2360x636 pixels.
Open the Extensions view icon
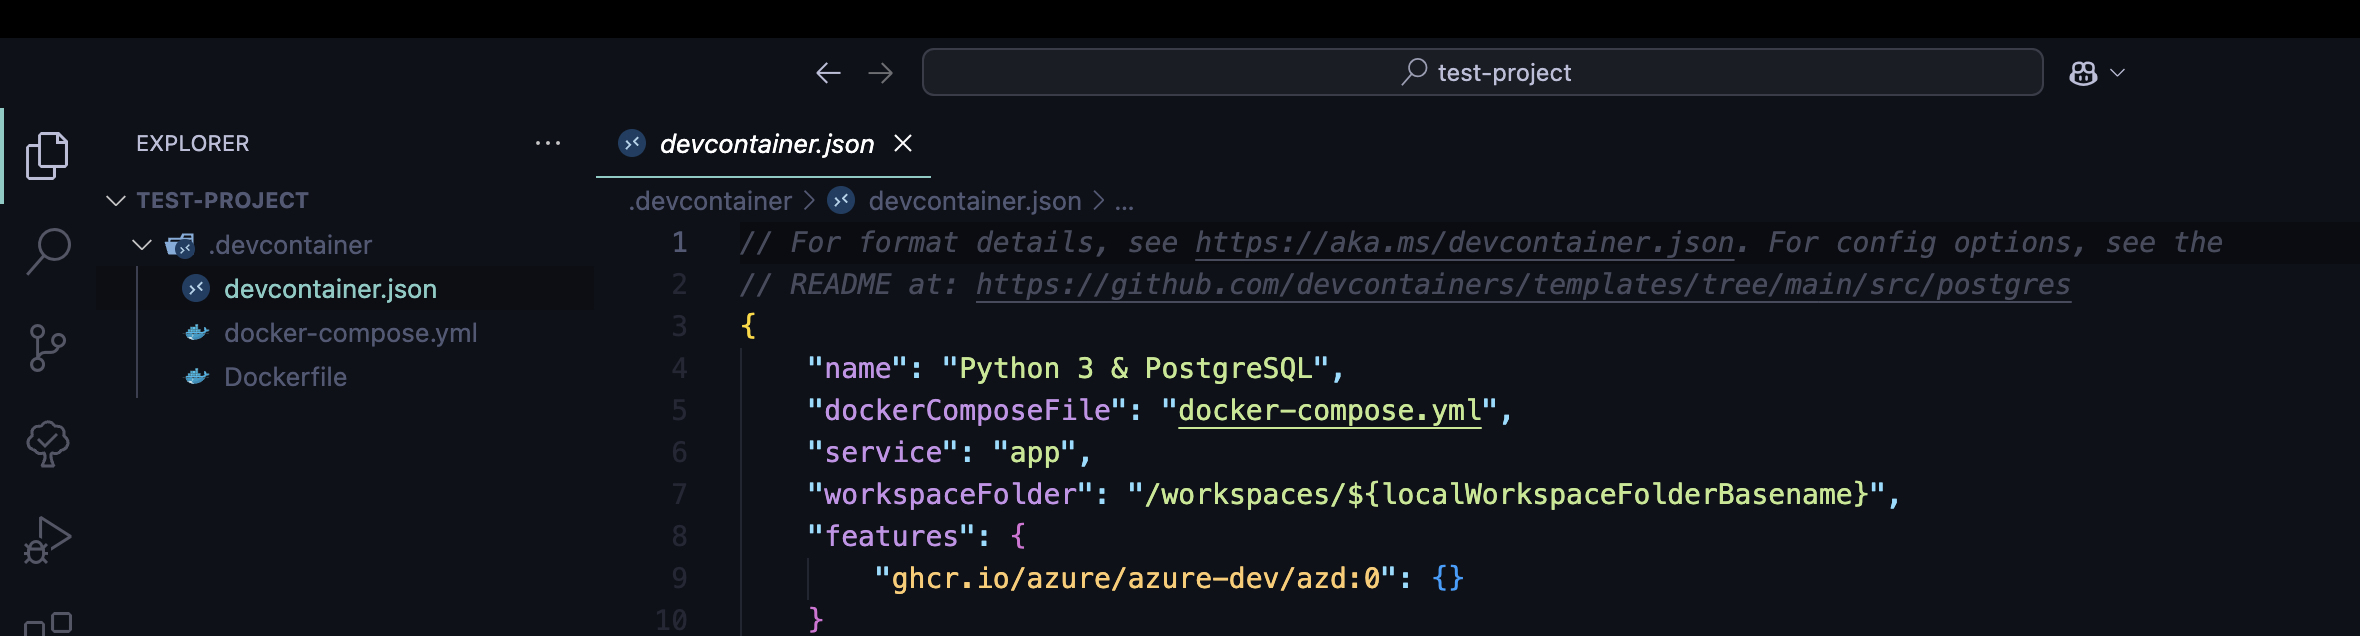[x=47, y=623]
